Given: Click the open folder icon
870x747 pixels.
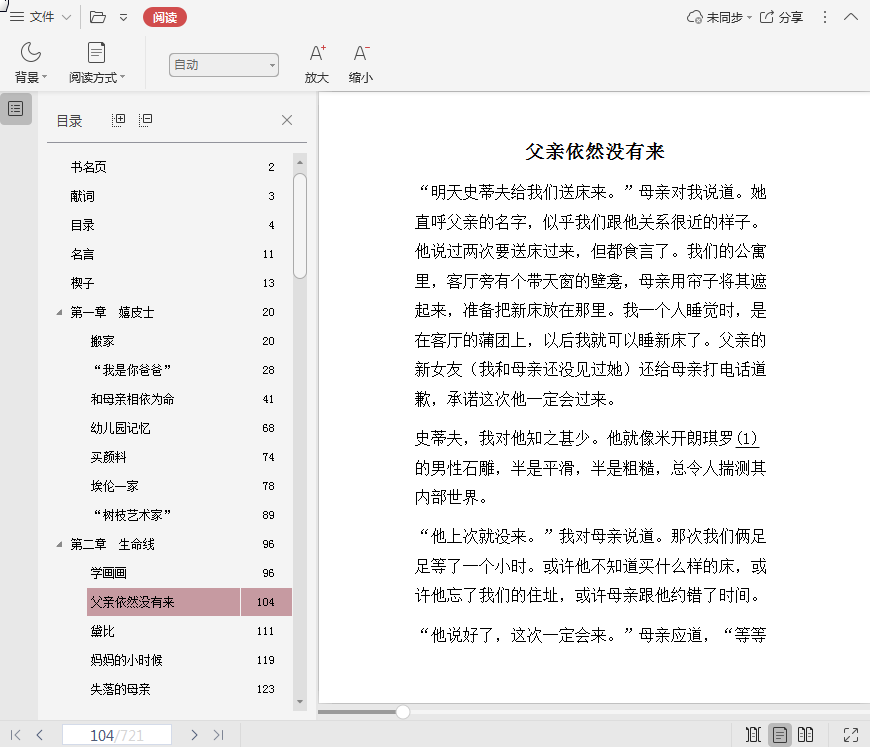Looking at the screenshot, I should [98, 17].
